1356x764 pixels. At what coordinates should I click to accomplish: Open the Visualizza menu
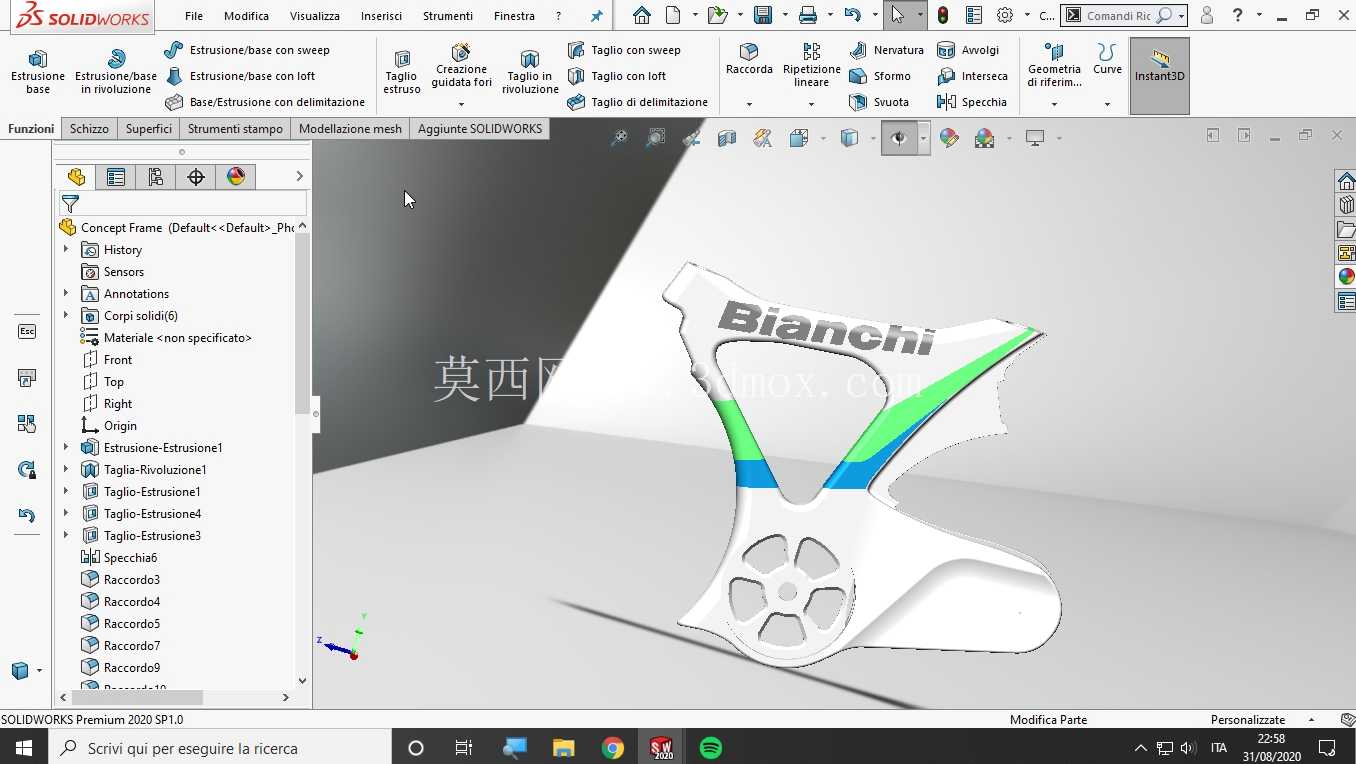coord(315,16)
